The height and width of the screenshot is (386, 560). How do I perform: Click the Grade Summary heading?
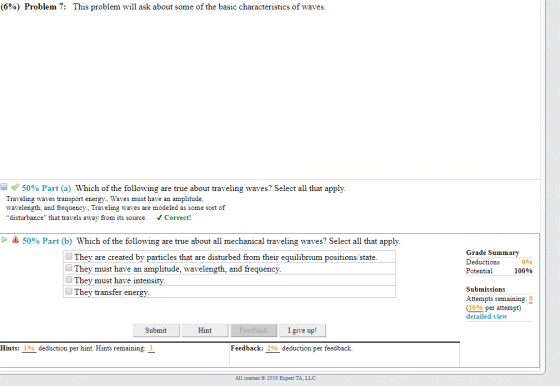[492, 252]
